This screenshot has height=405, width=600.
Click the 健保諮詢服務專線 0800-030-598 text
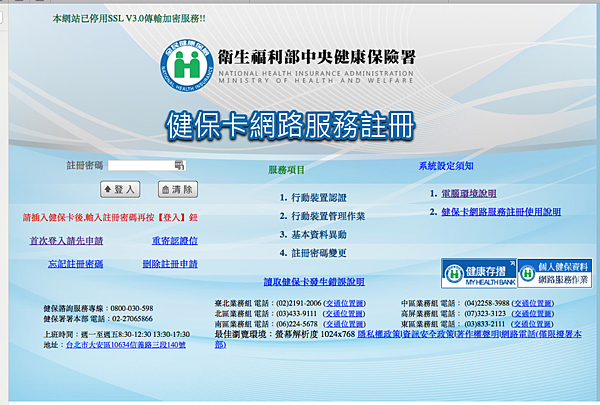coord(98,308)
